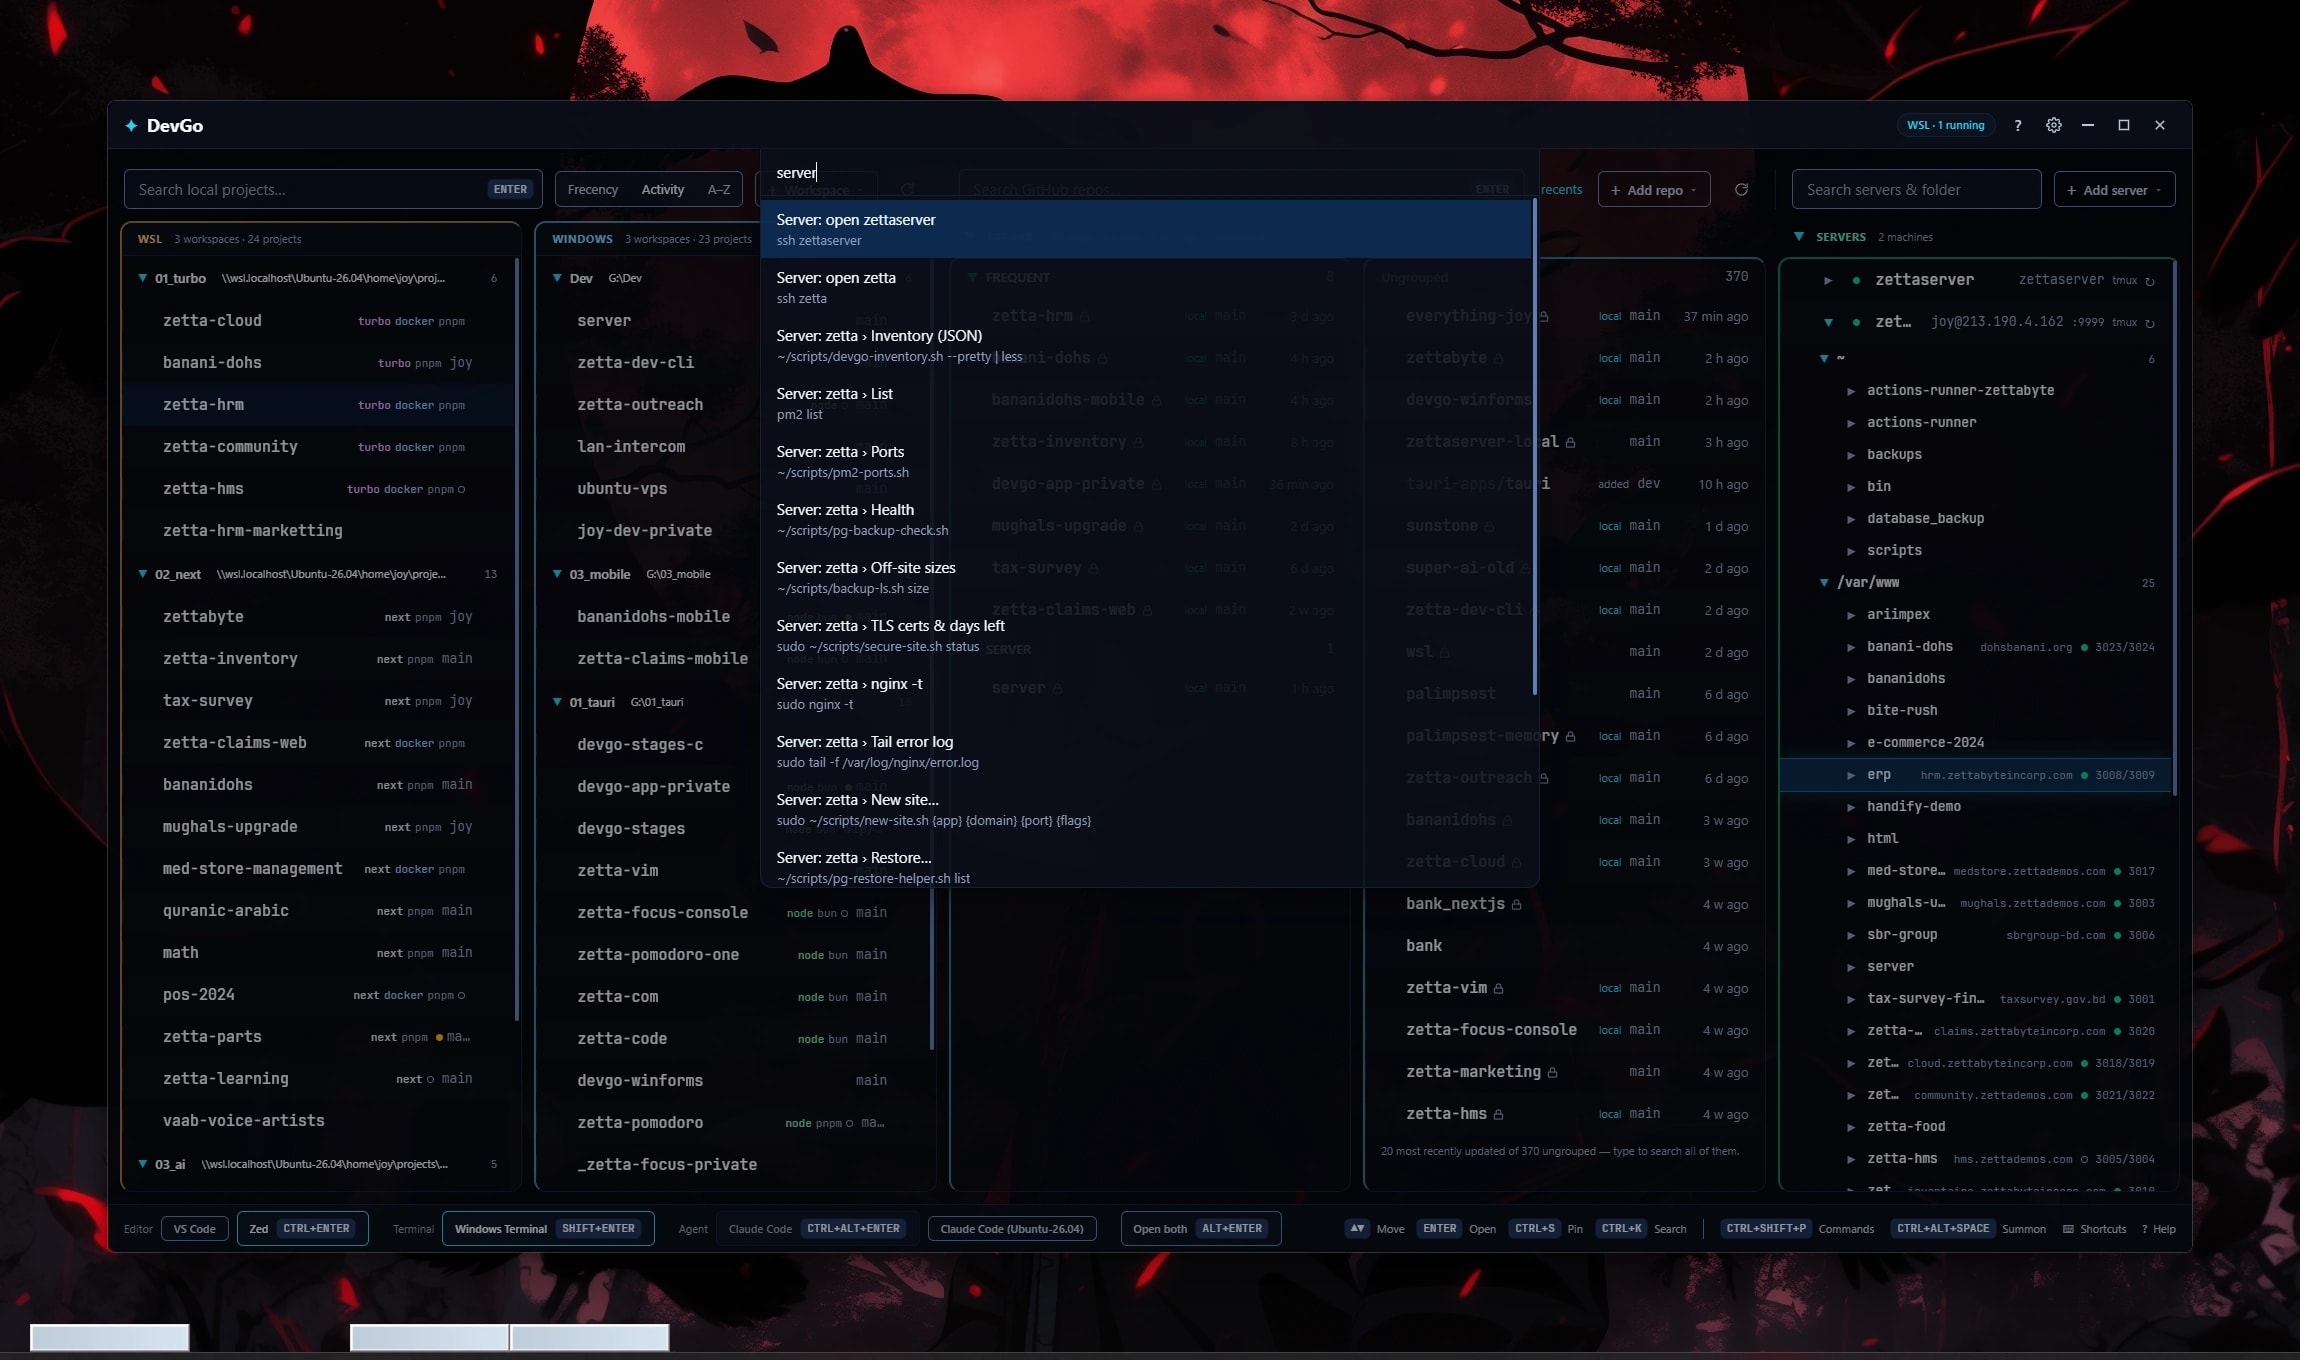2300x1360 pixels.
Task: Collapse the 02_next workspace
Action: [142, 574]
